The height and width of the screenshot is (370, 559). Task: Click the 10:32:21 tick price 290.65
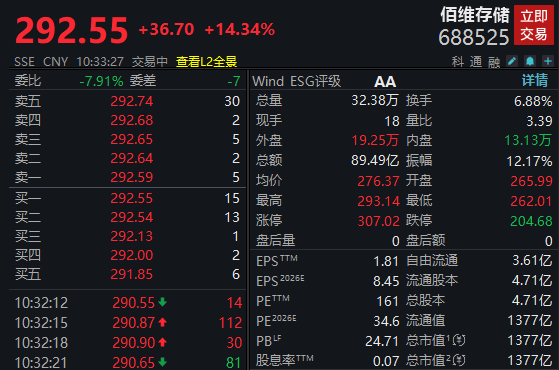click(x=133, y=363)
